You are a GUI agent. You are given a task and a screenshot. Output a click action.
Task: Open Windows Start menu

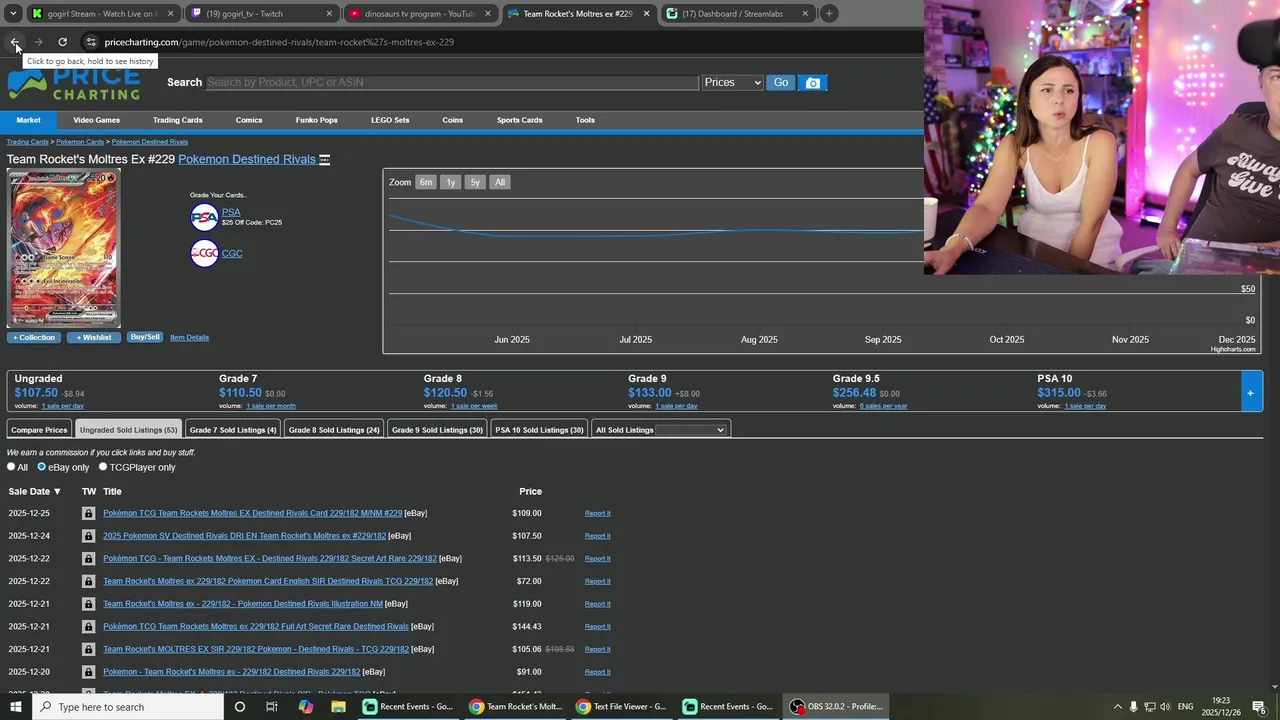(x=15, y=707)
